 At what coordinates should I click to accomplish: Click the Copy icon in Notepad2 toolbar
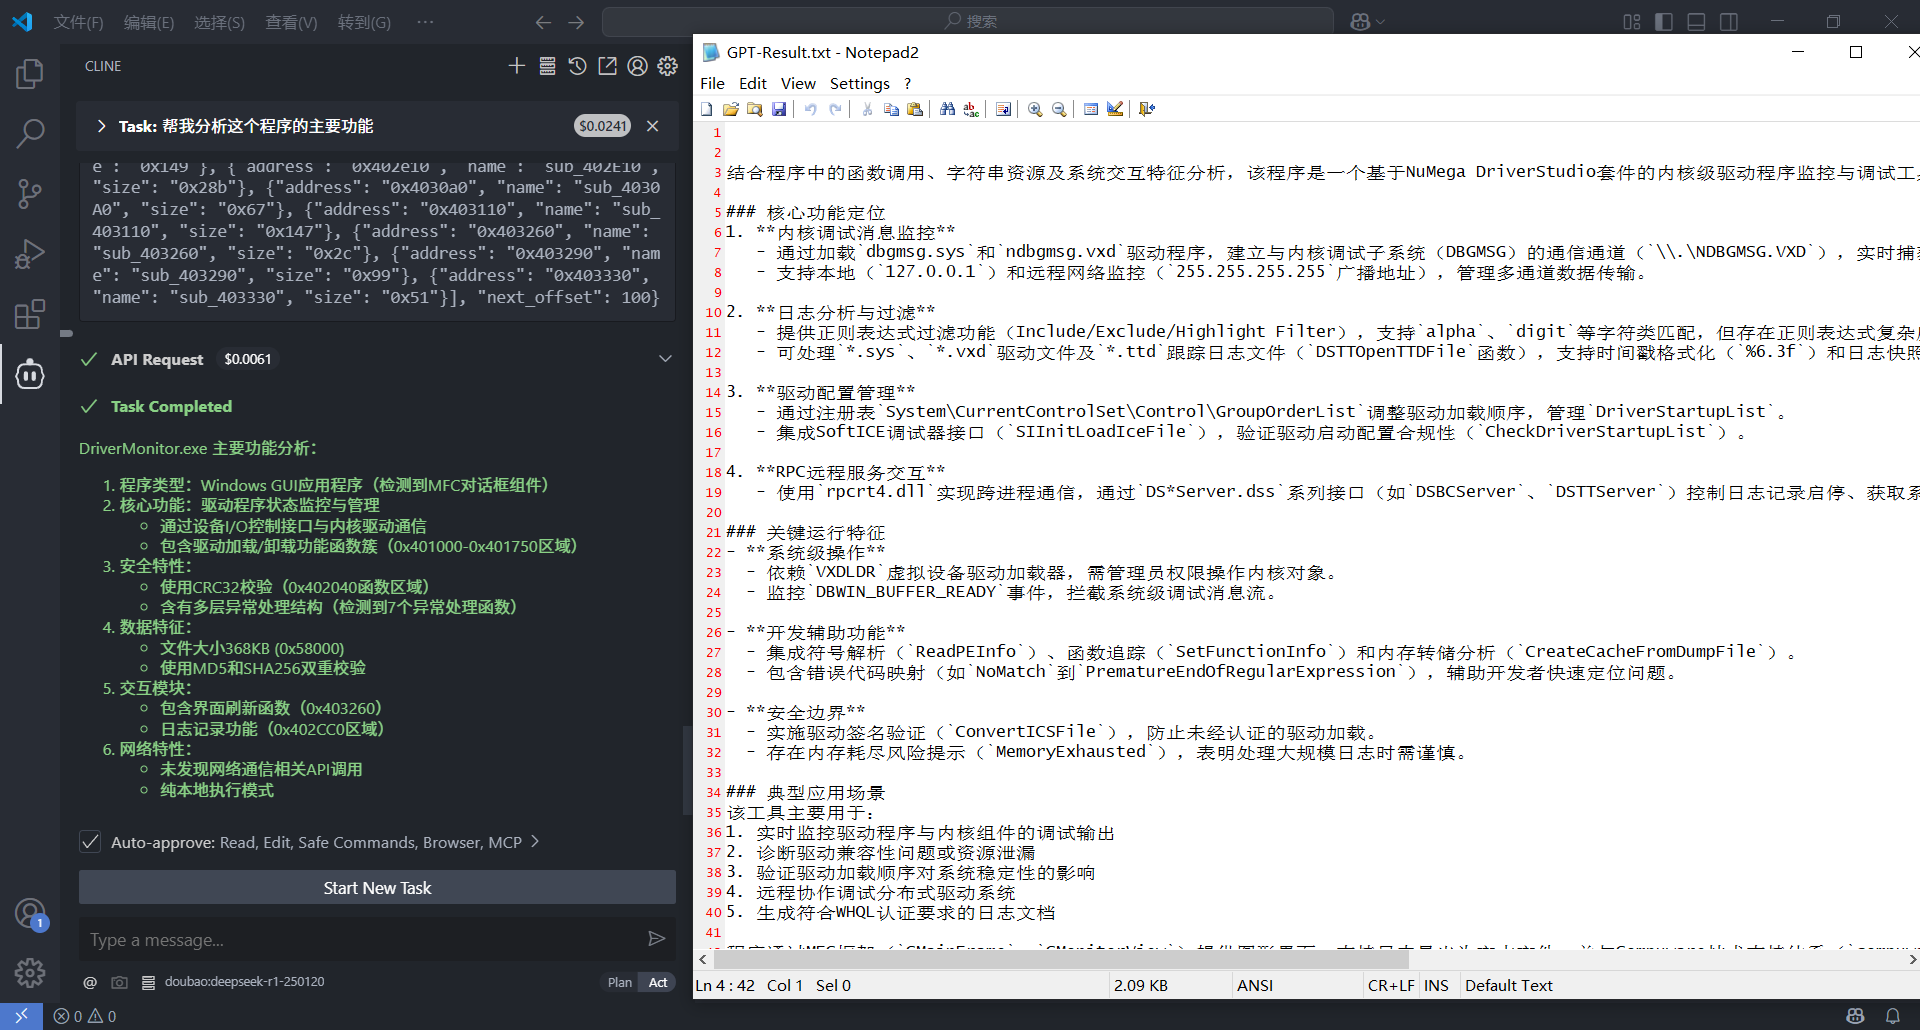click(x=891, y=109)
